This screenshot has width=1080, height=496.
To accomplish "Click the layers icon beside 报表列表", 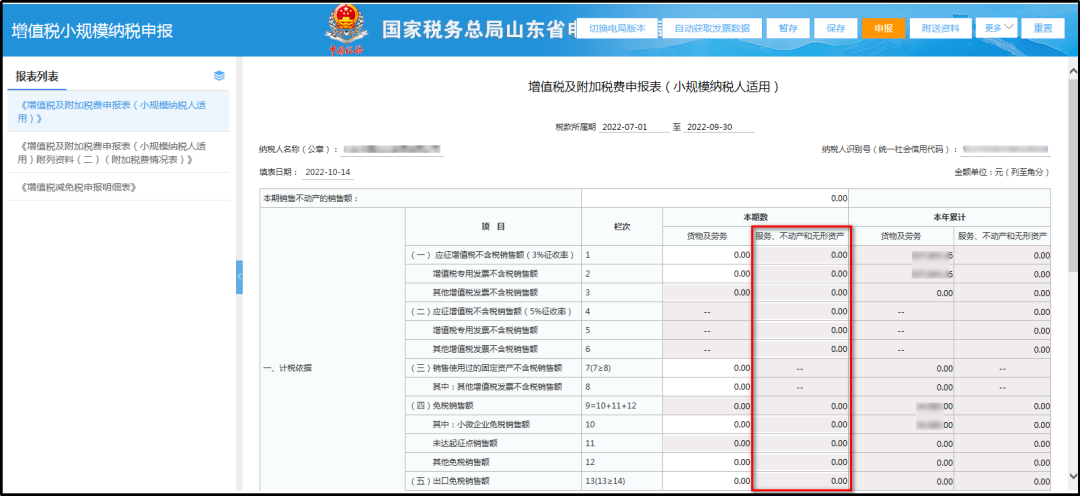I will coord(219,76).
